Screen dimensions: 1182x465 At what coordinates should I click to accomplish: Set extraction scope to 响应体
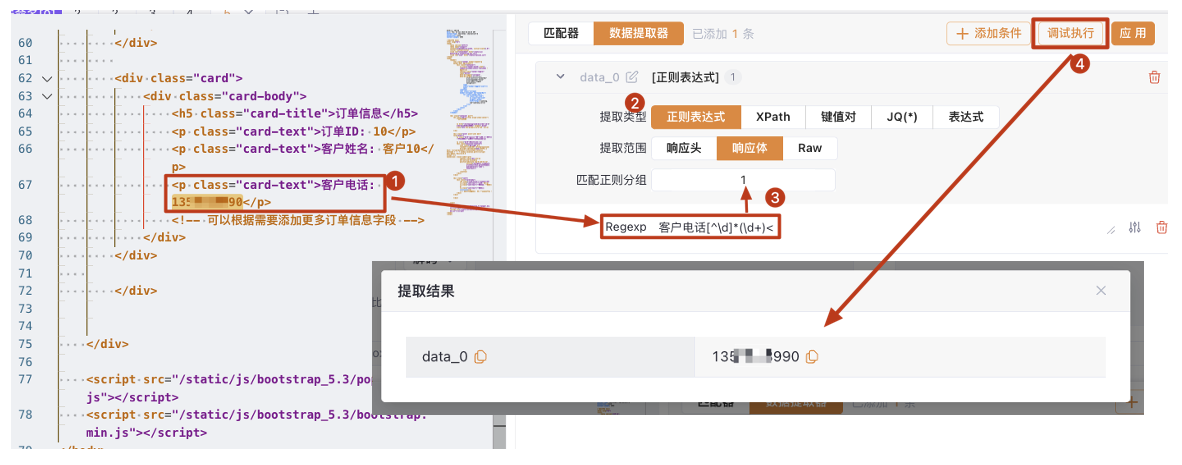750,148
